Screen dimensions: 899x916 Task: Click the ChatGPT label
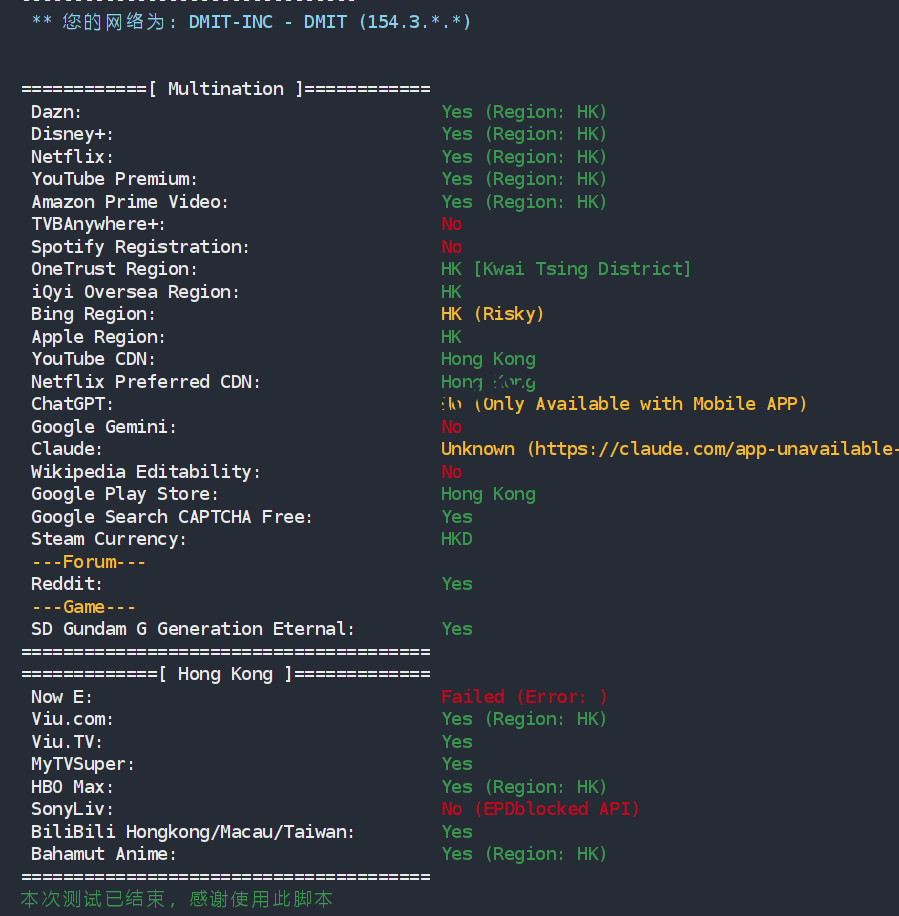pos(72,404)
